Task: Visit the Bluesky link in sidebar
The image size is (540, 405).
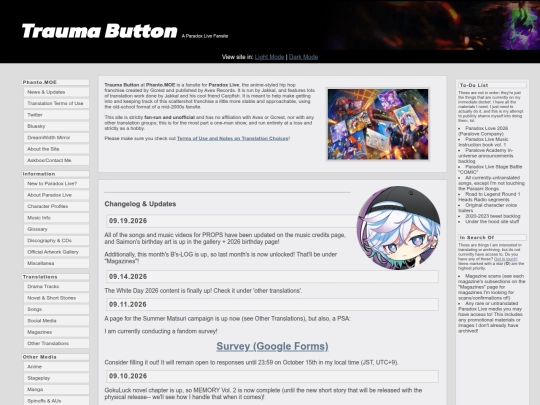Action: (56, 126)
